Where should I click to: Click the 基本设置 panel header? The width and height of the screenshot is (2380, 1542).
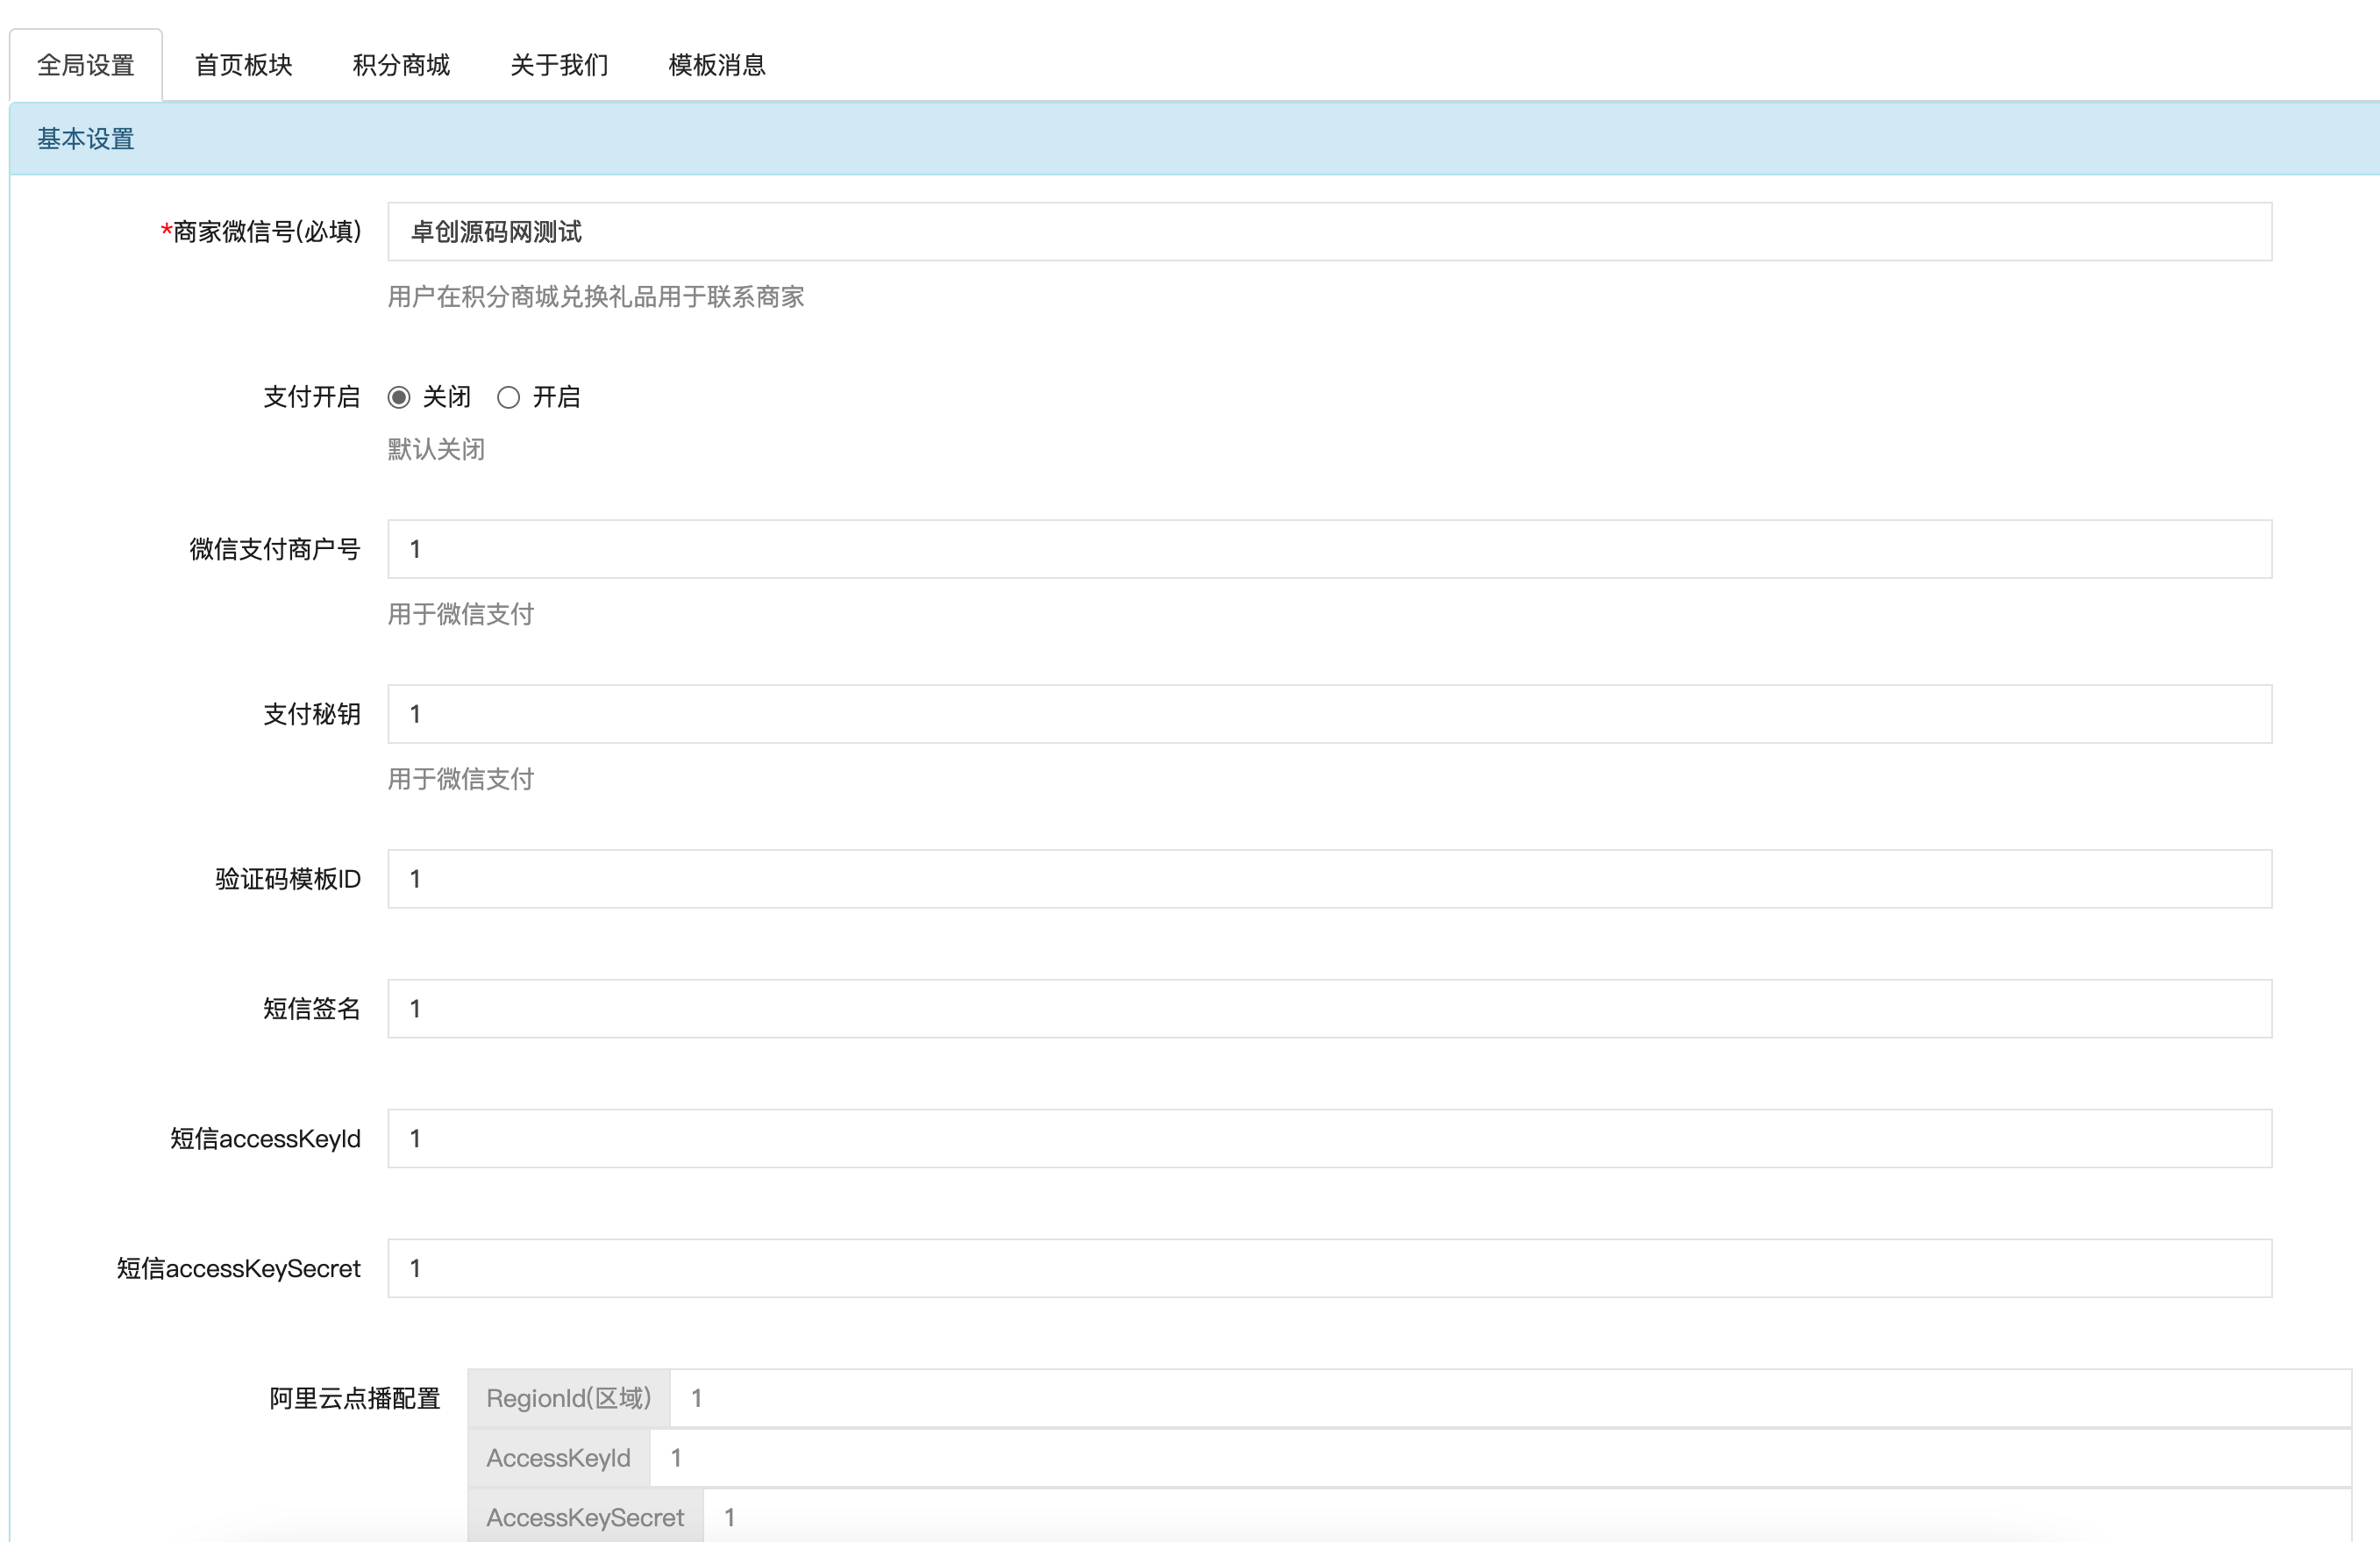(1194, 139)
